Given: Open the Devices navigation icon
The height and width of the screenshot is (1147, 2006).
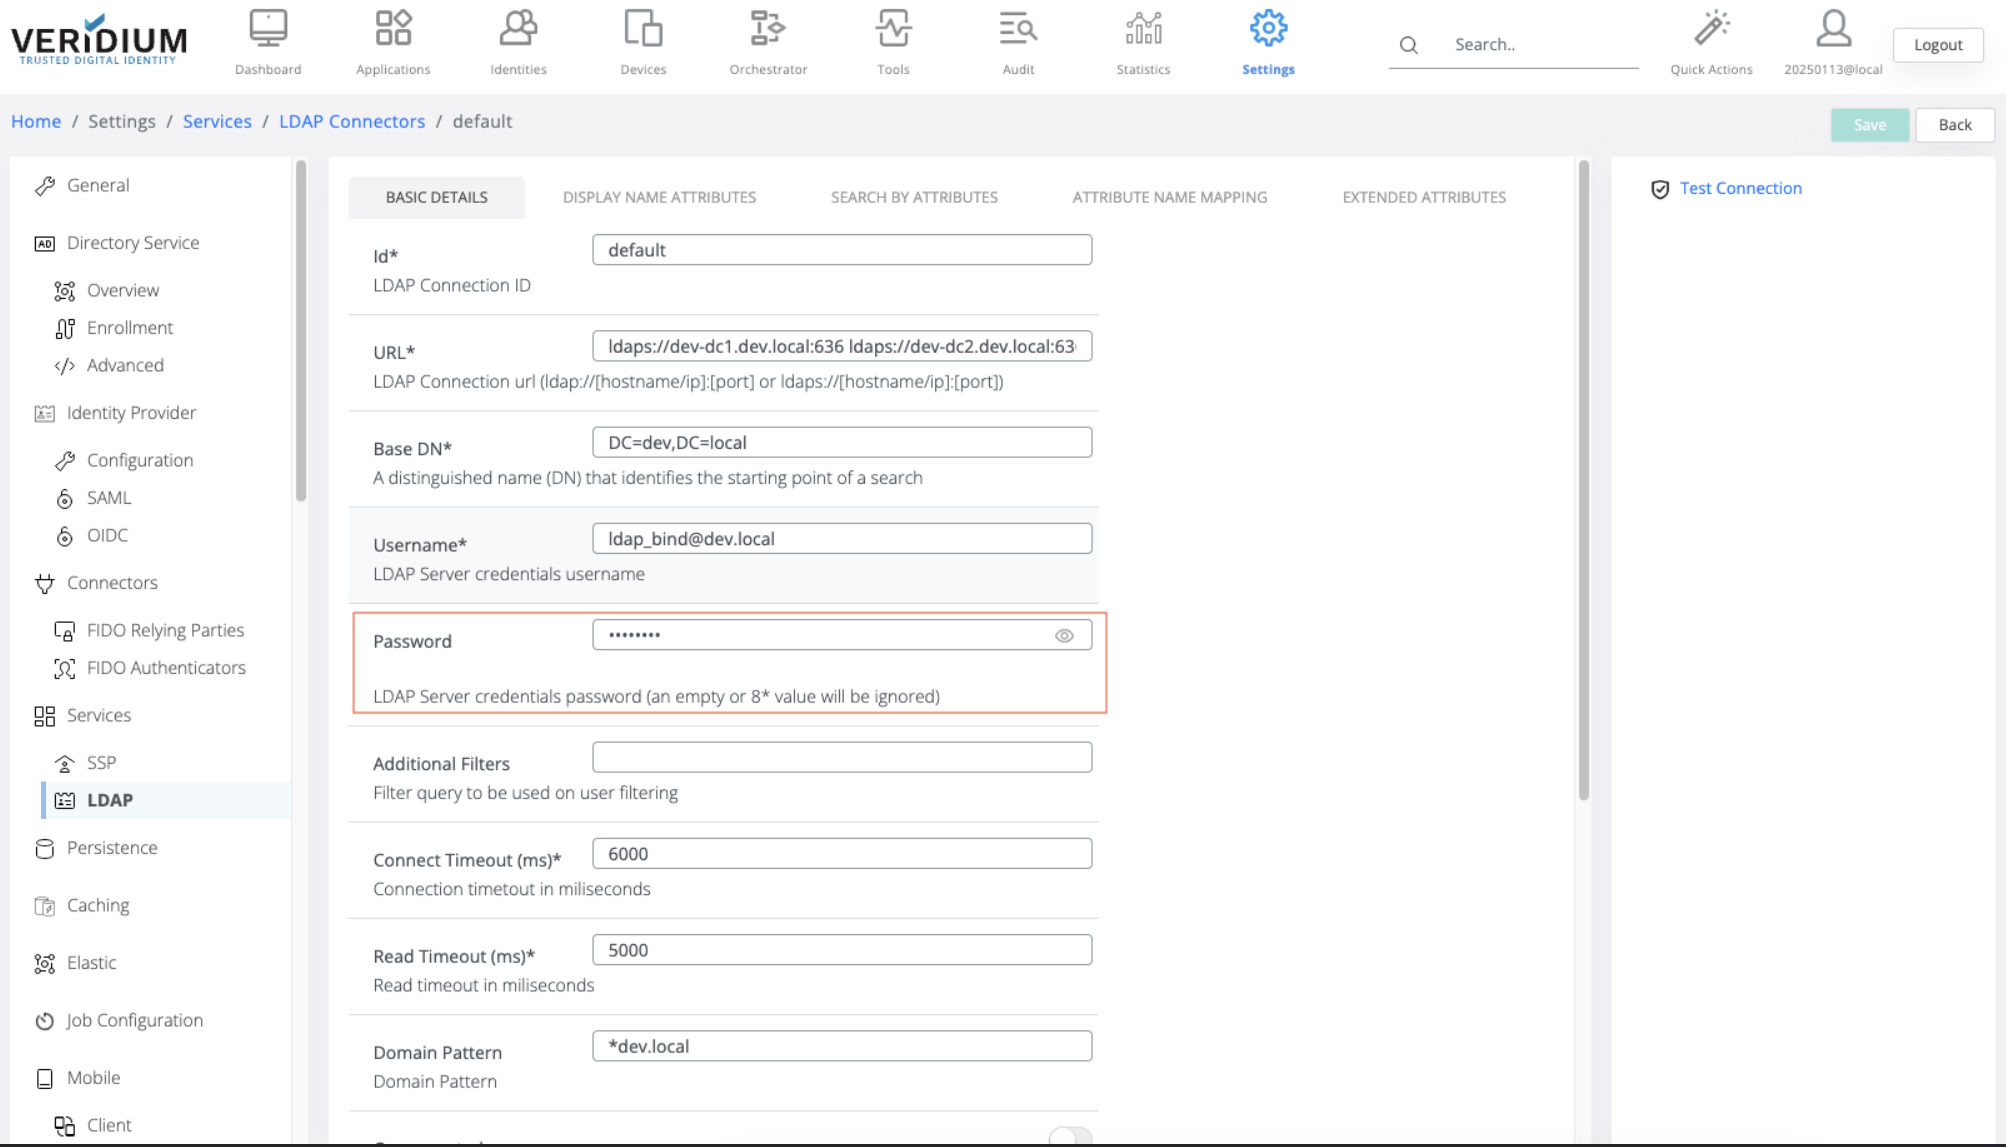Looking at the screenshot, I should 643,30.
